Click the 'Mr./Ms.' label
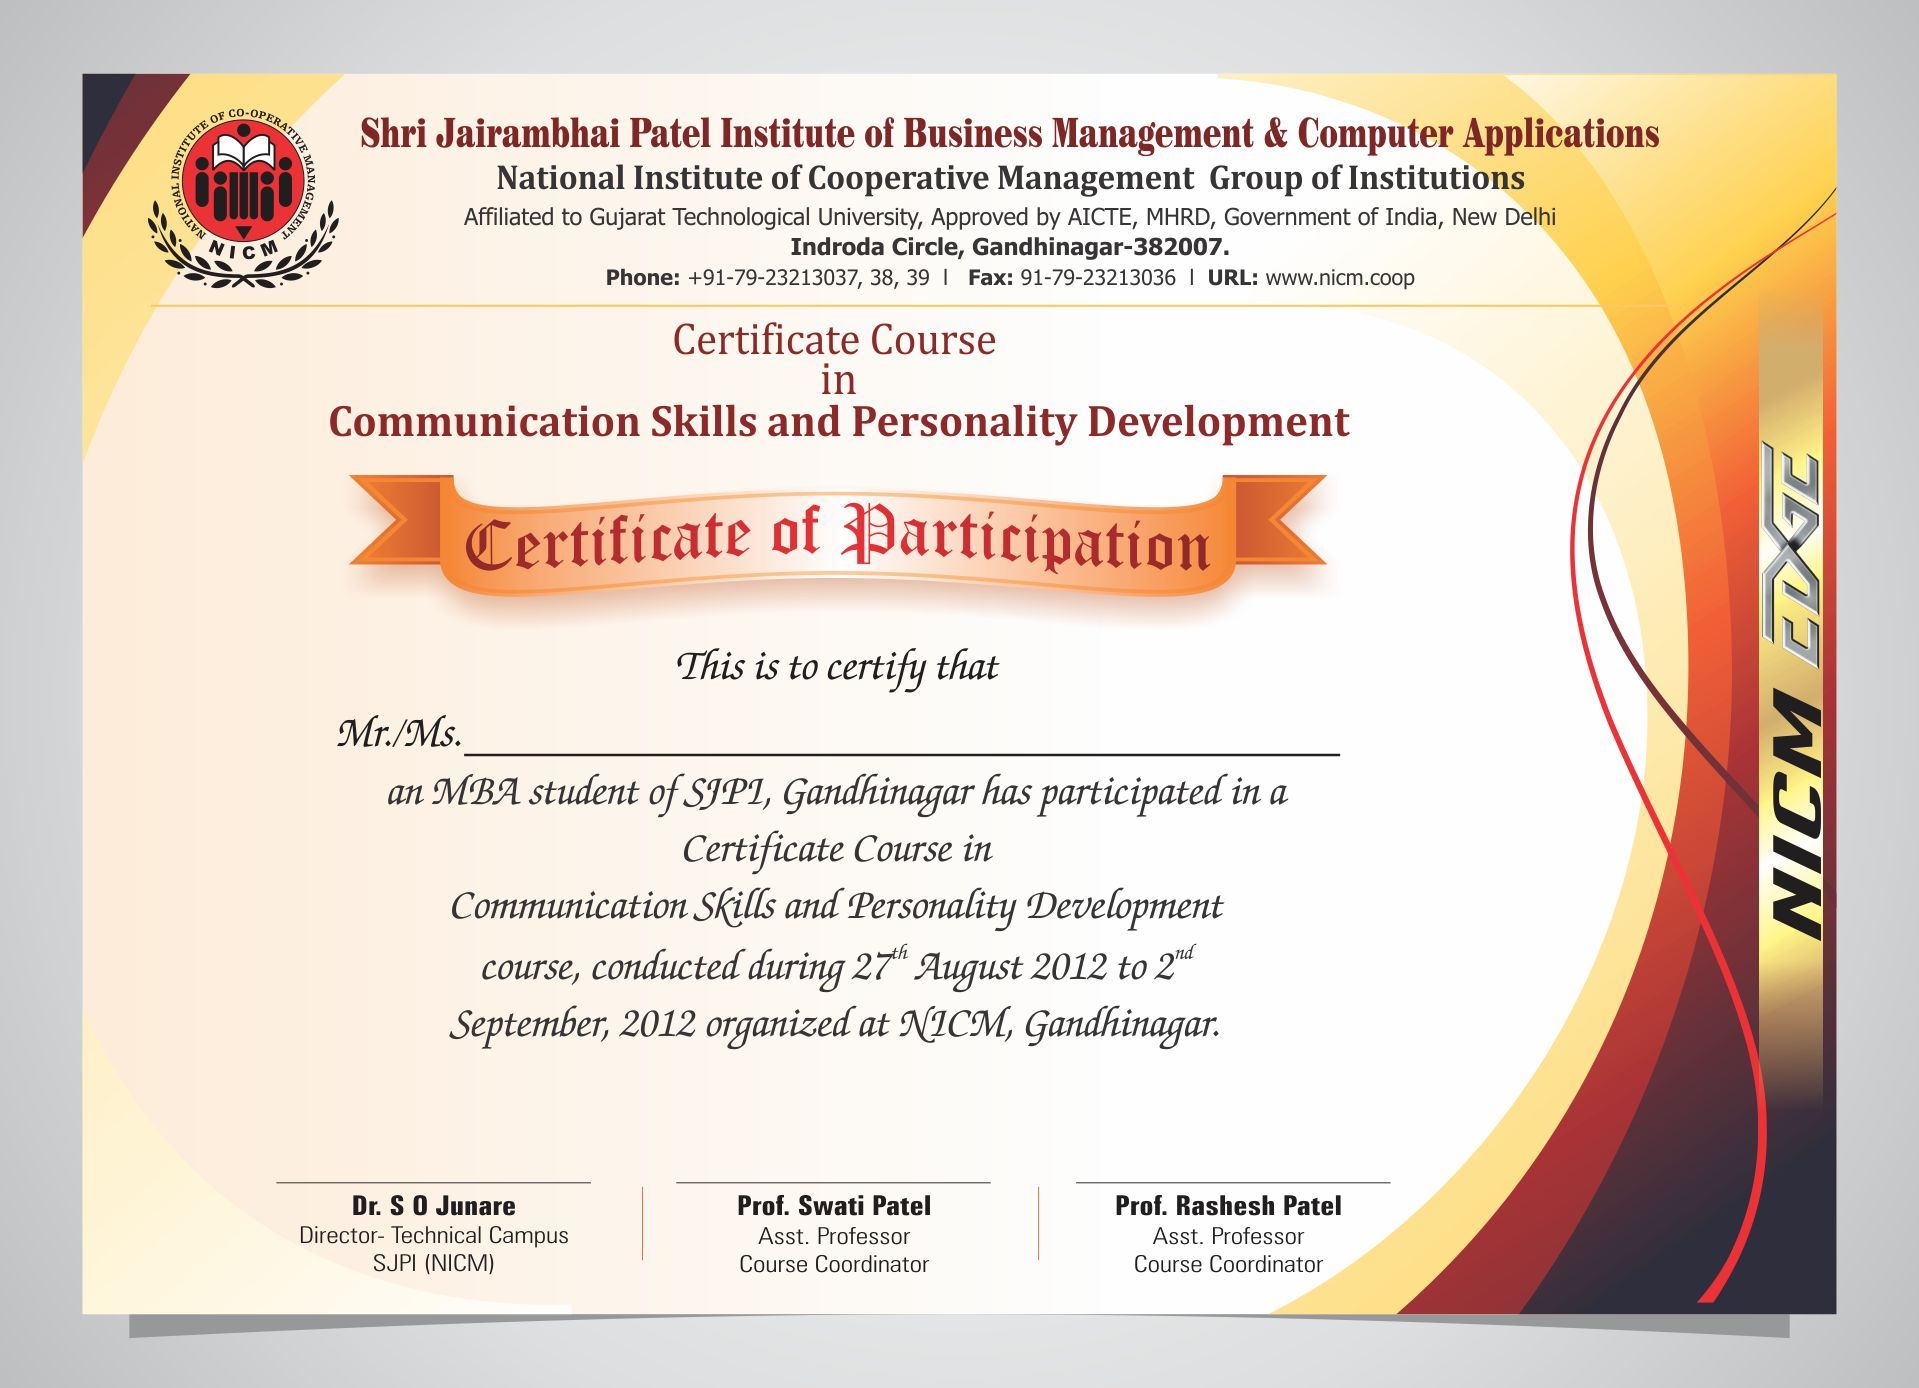The image size is (1919, 1388). pos(400,735)
